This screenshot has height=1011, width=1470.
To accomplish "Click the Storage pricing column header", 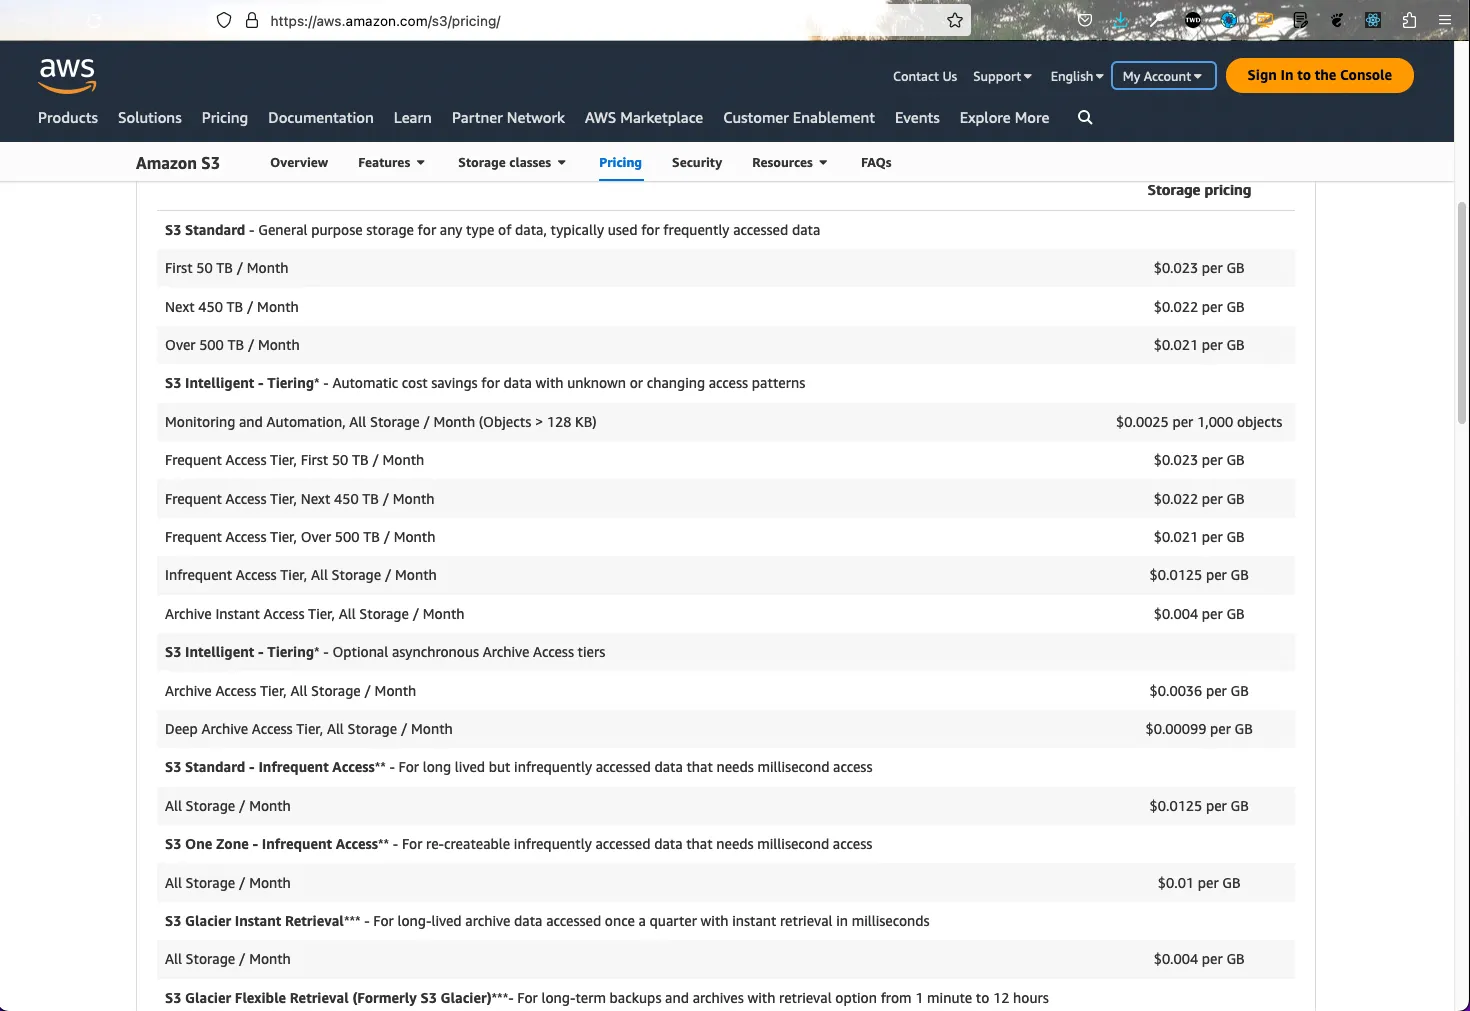I will [x=1199, y=190].
